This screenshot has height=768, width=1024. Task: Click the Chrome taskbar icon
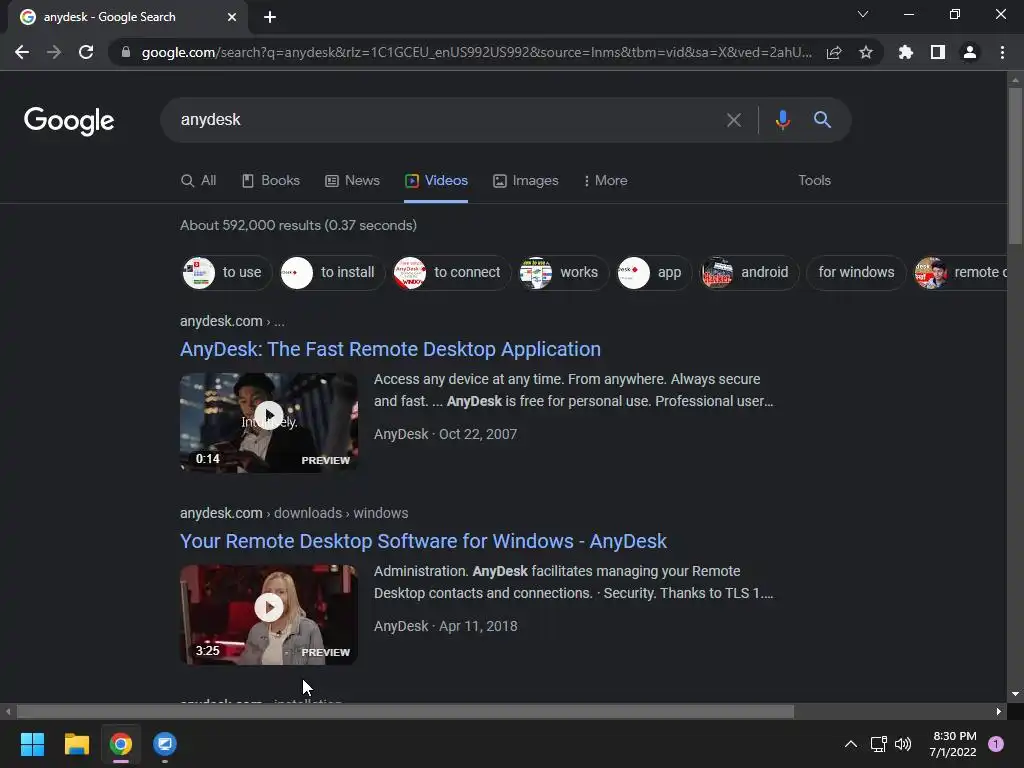[x=121, y=744]
